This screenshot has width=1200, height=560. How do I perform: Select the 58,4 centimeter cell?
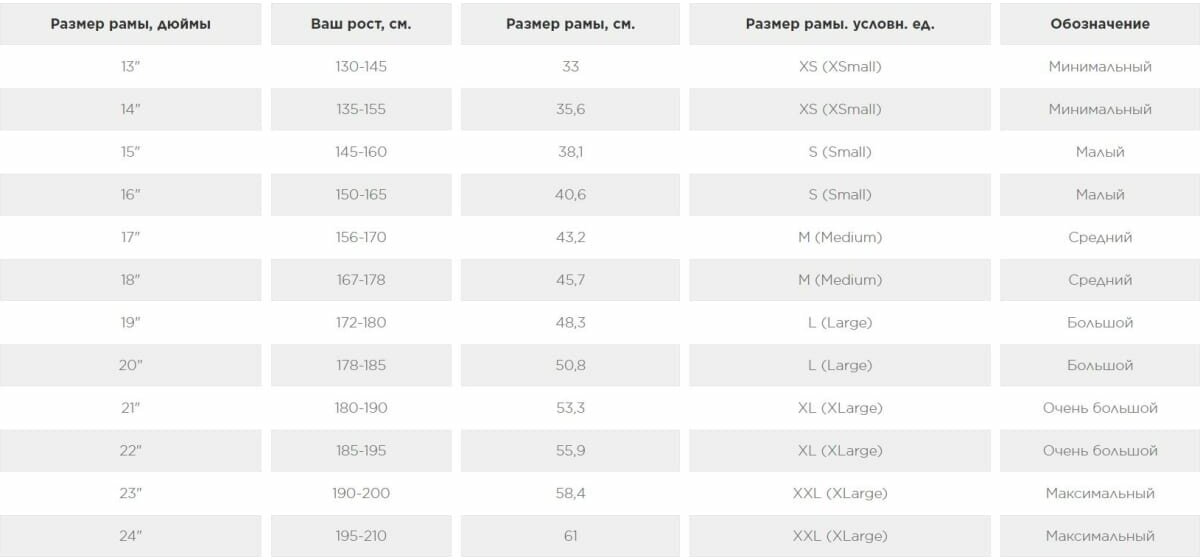[570, 494]
